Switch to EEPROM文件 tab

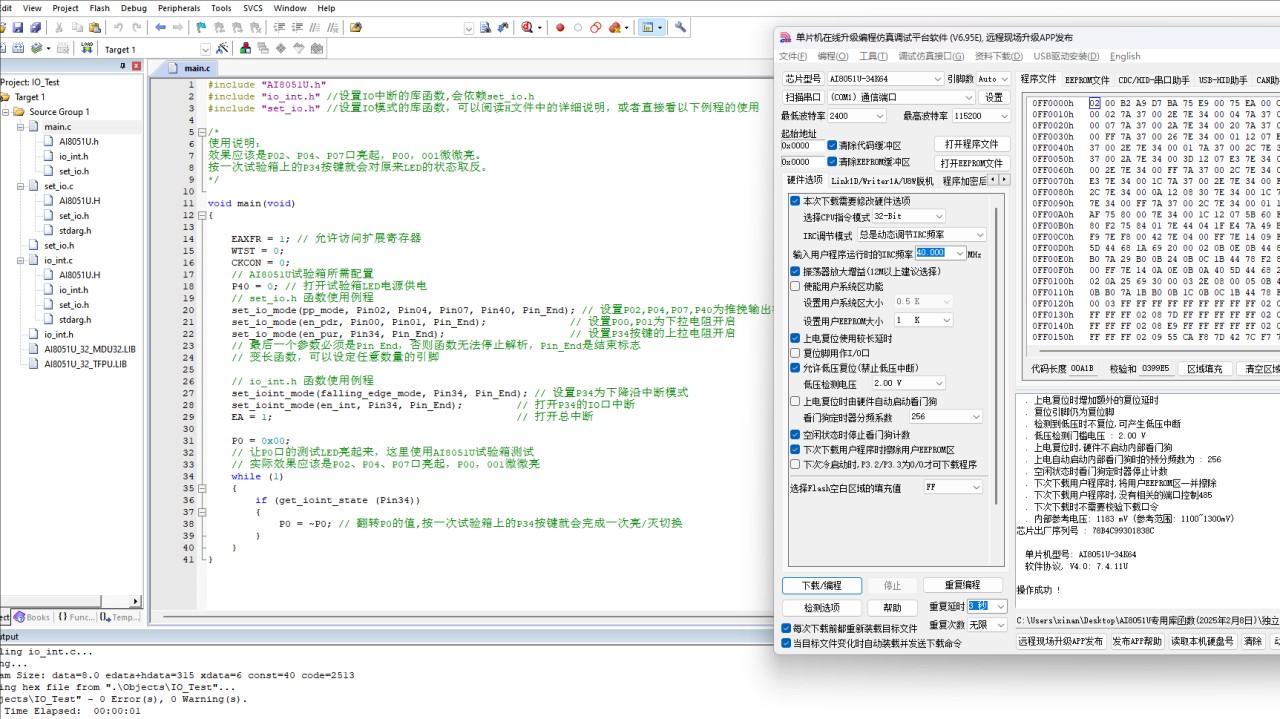pyautogui.click(x=1086, y=79)
